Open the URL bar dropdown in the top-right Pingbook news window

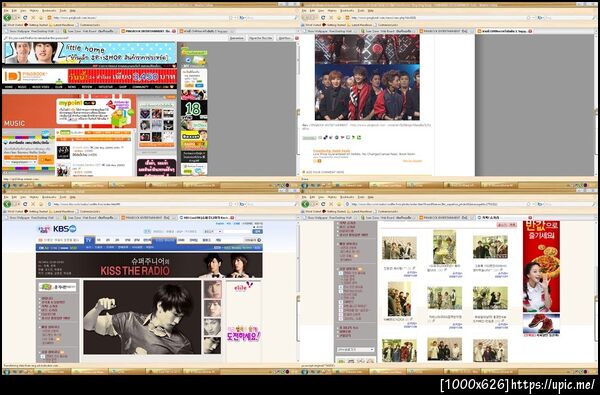(x=533, y=18)
